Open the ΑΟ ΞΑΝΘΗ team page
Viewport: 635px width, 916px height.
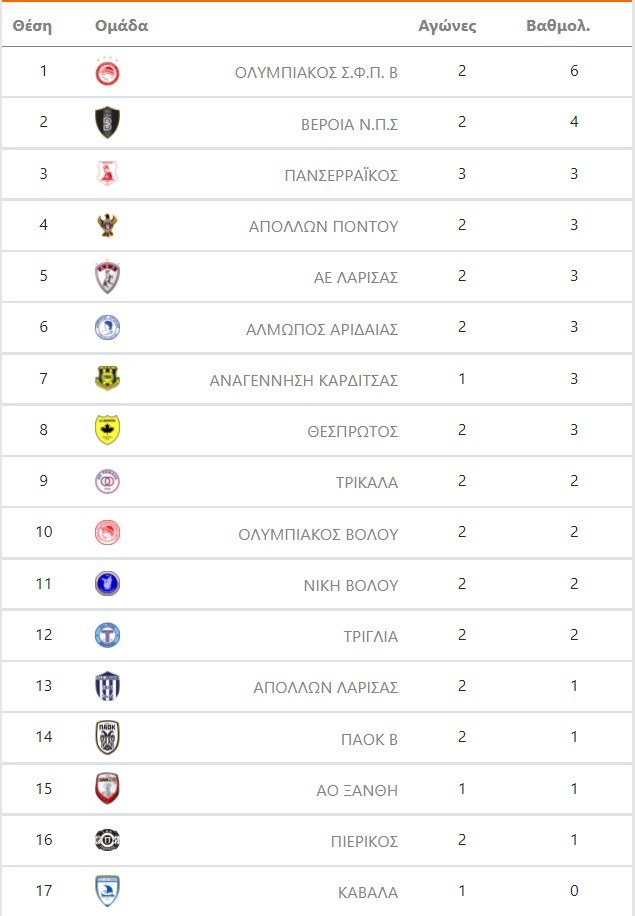[x=357, y=790]
